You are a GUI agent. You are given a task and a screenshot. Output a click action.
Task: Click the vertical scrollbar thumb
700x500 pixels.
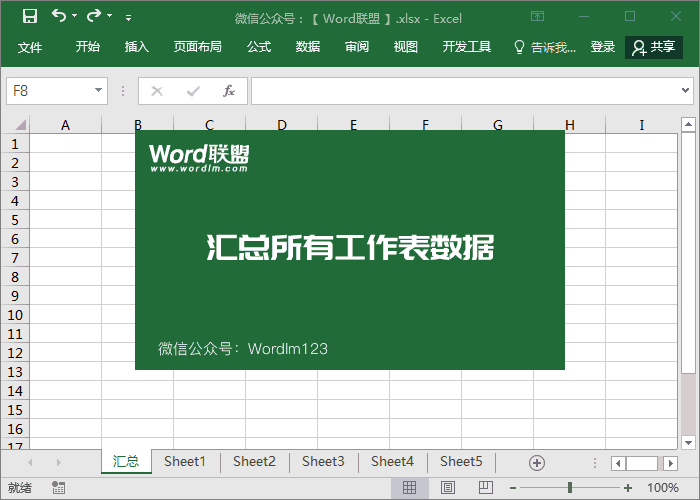point(688,252)
